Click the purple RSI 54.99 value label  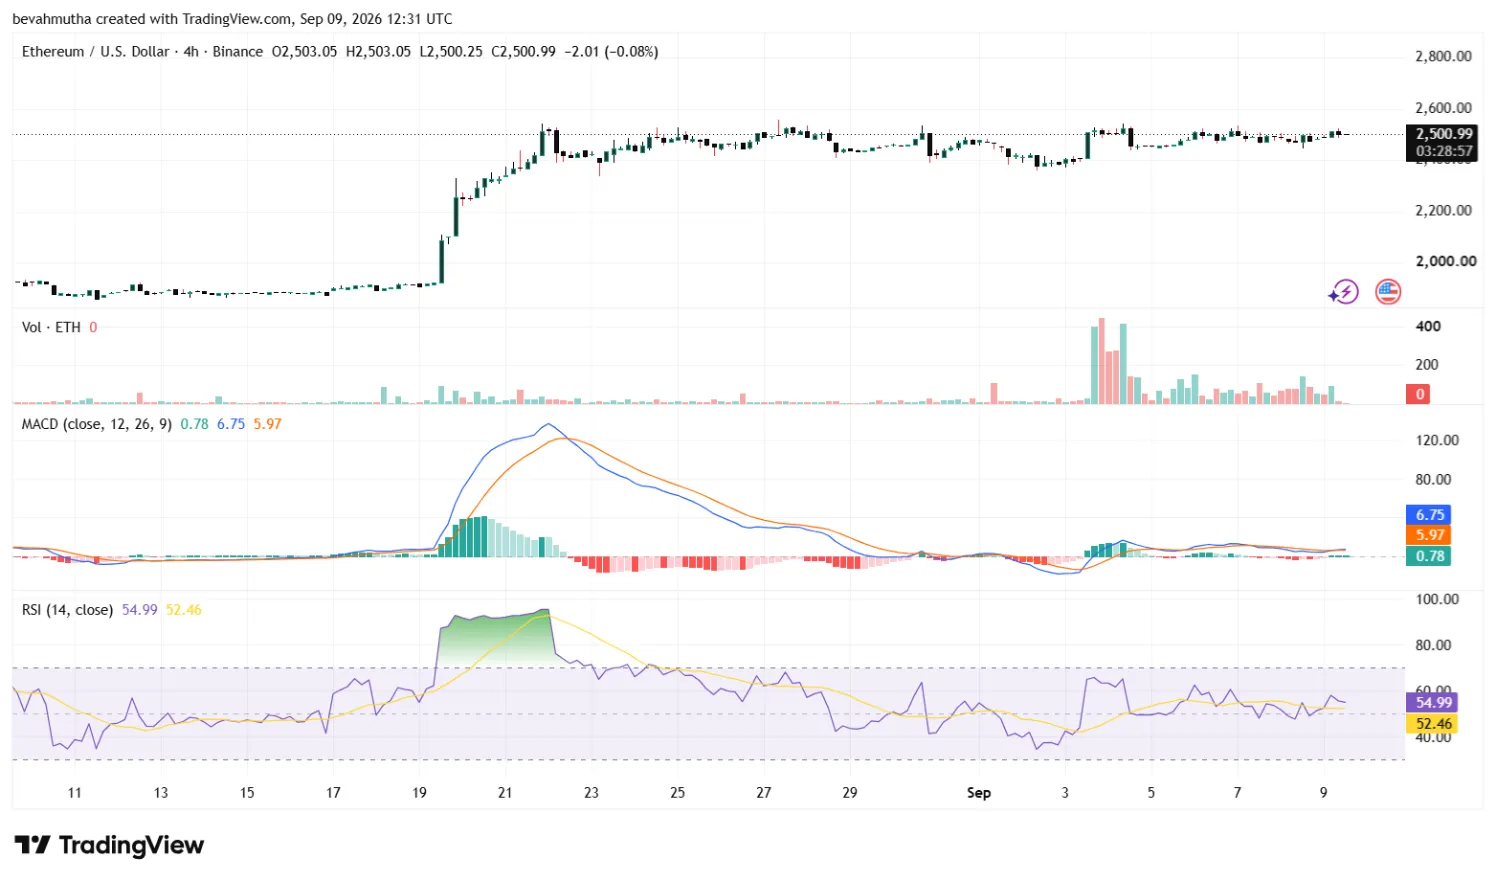[x=1433, y=703]
